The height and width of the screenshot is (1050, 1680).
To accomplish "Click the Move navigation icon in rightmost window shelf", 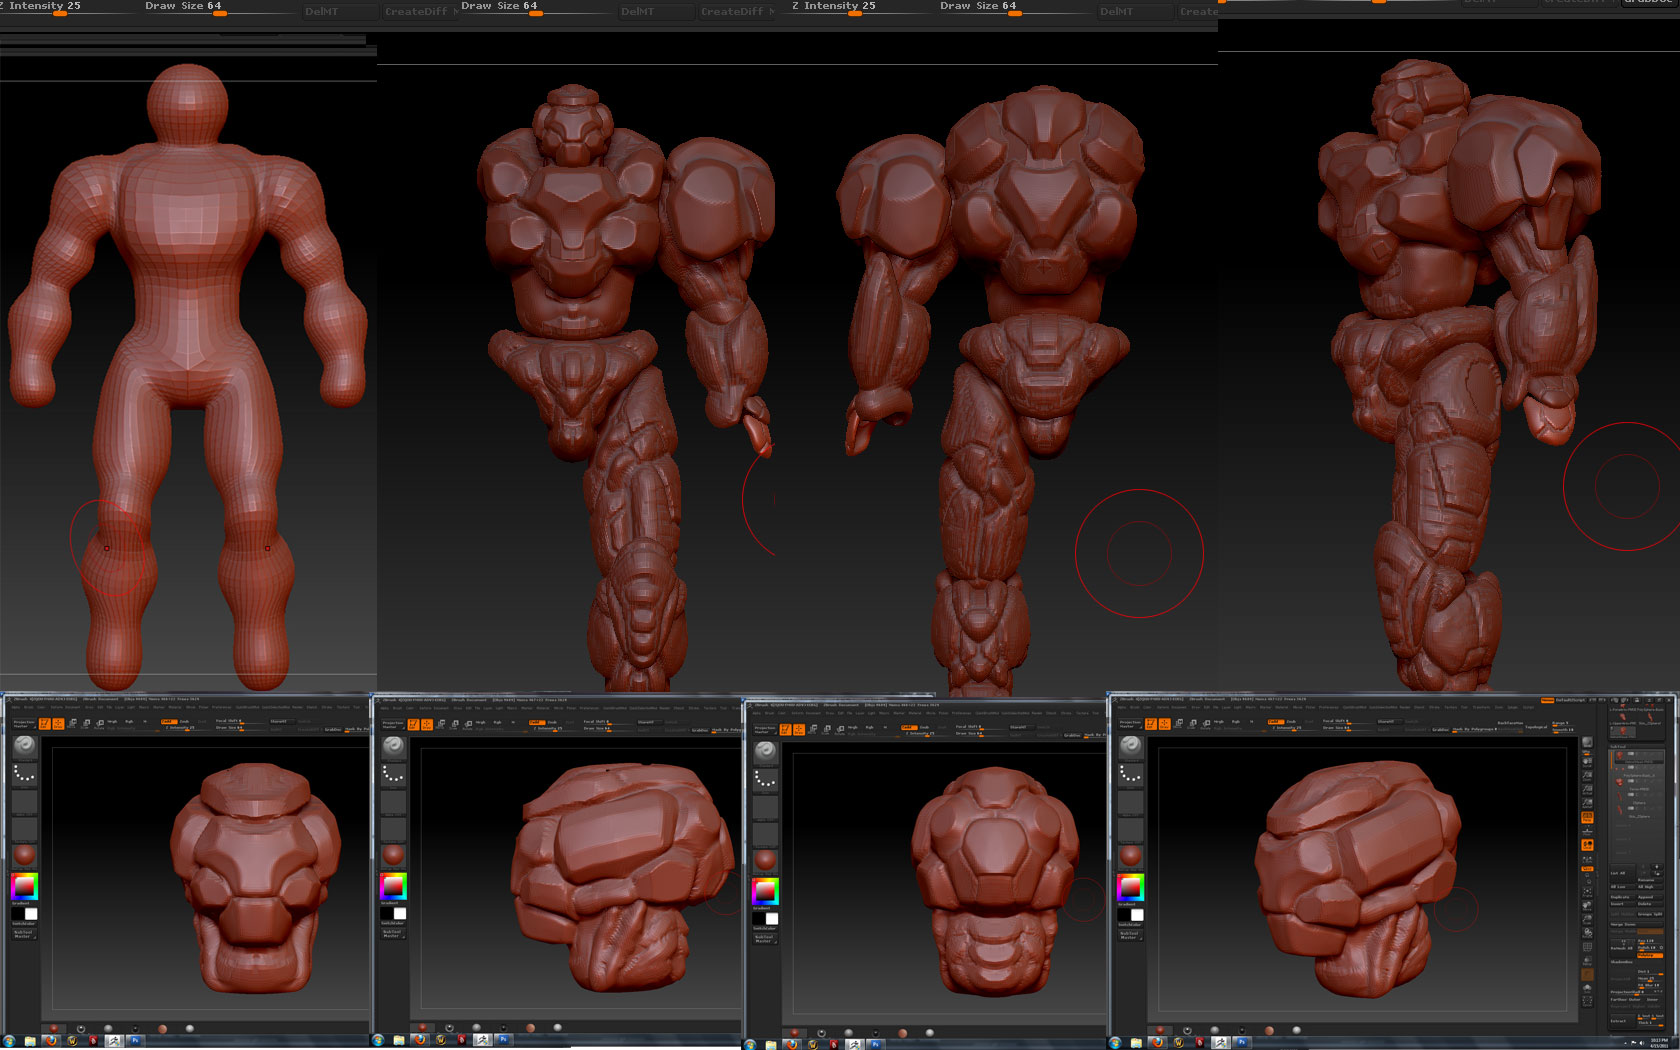I will pyautogui.click(x=1587, y=905).
